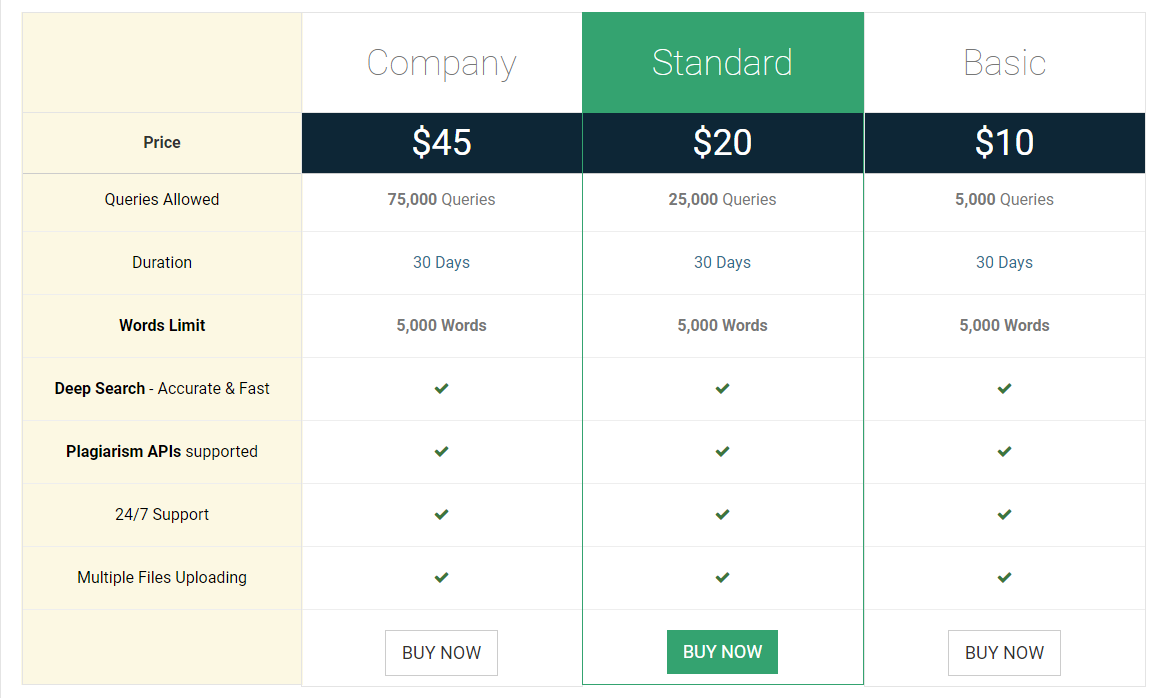
Task: Click Basic plan Multiple Files Uploading checkmark
Action: coord(1004,577)
